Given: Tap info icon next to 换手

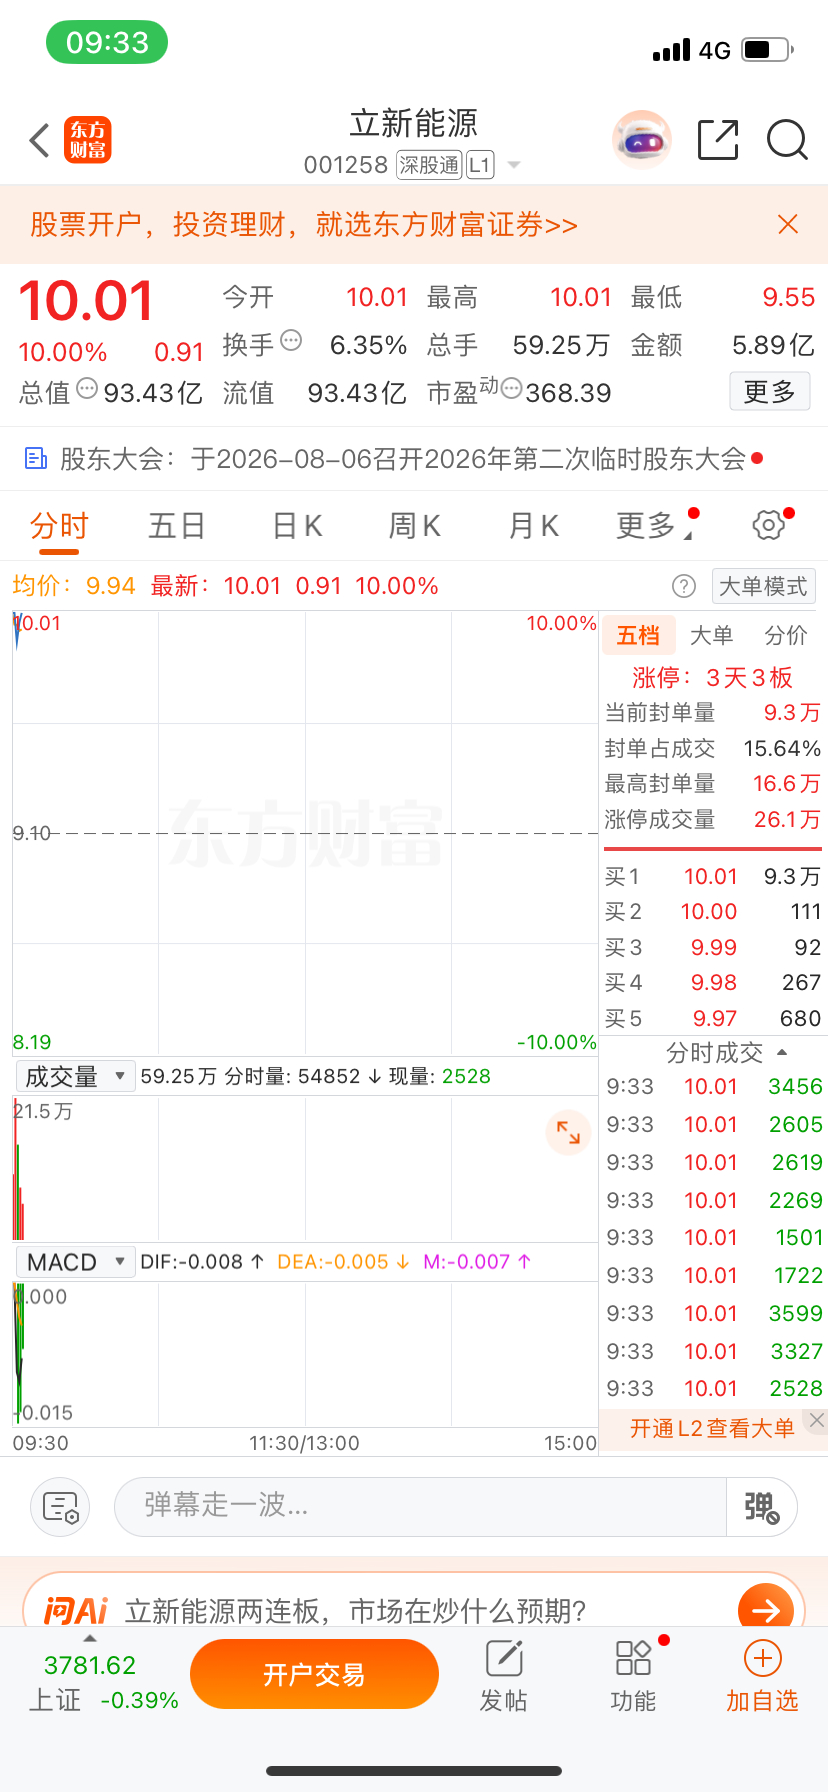Looking at the screenshot, I should tap(291, 340).
